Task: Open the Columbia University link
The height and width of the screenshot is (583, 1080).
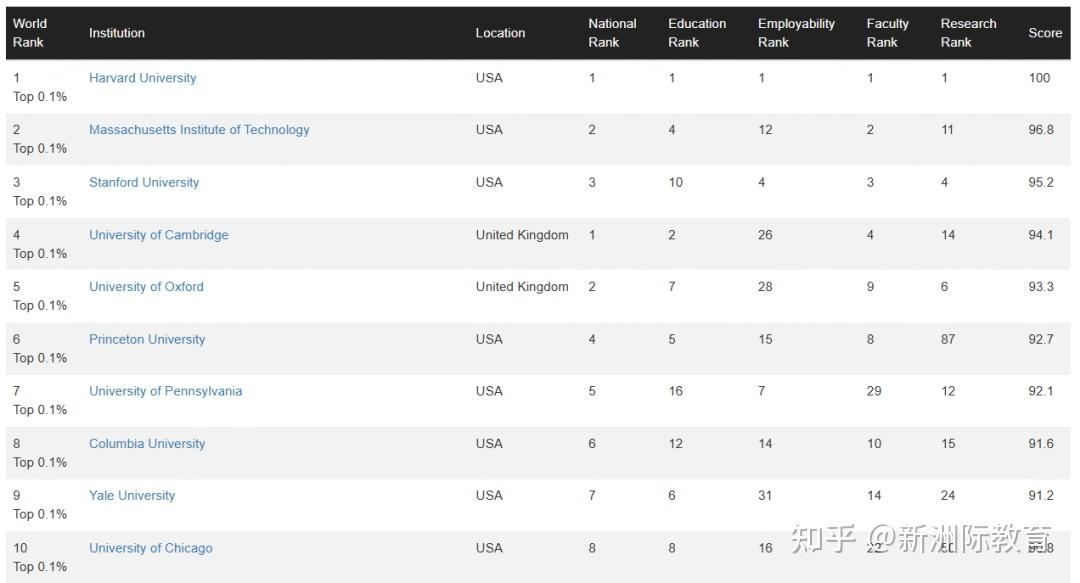Action: point(147,444)
